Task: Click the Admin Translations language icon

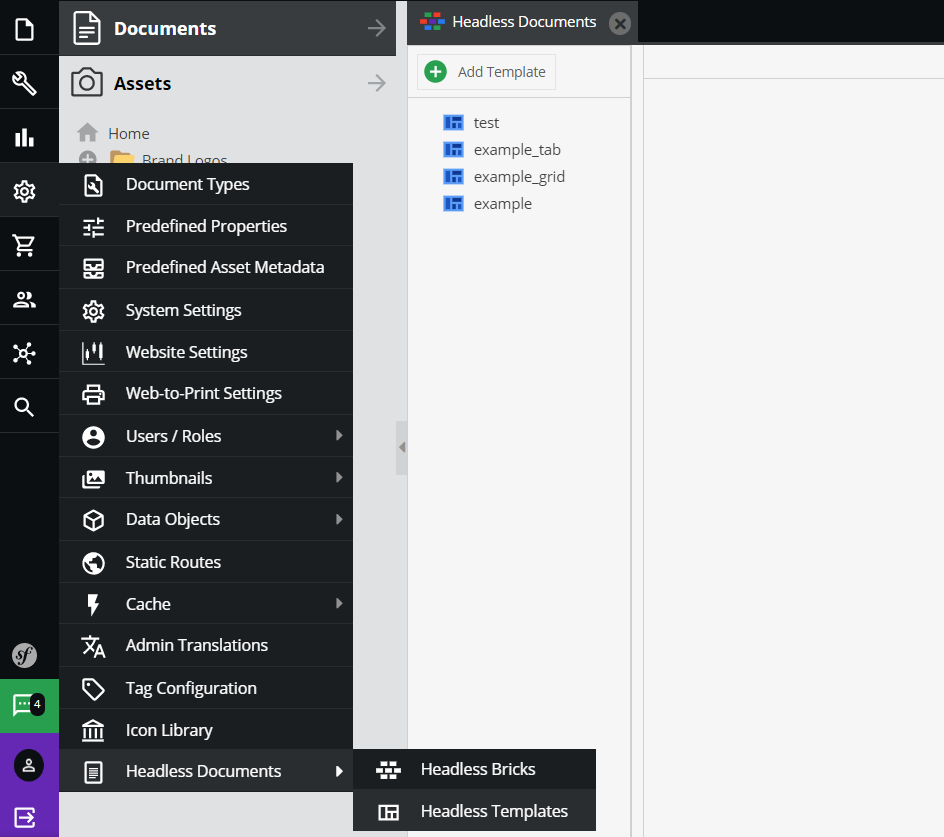Action: tap(93, 647)
